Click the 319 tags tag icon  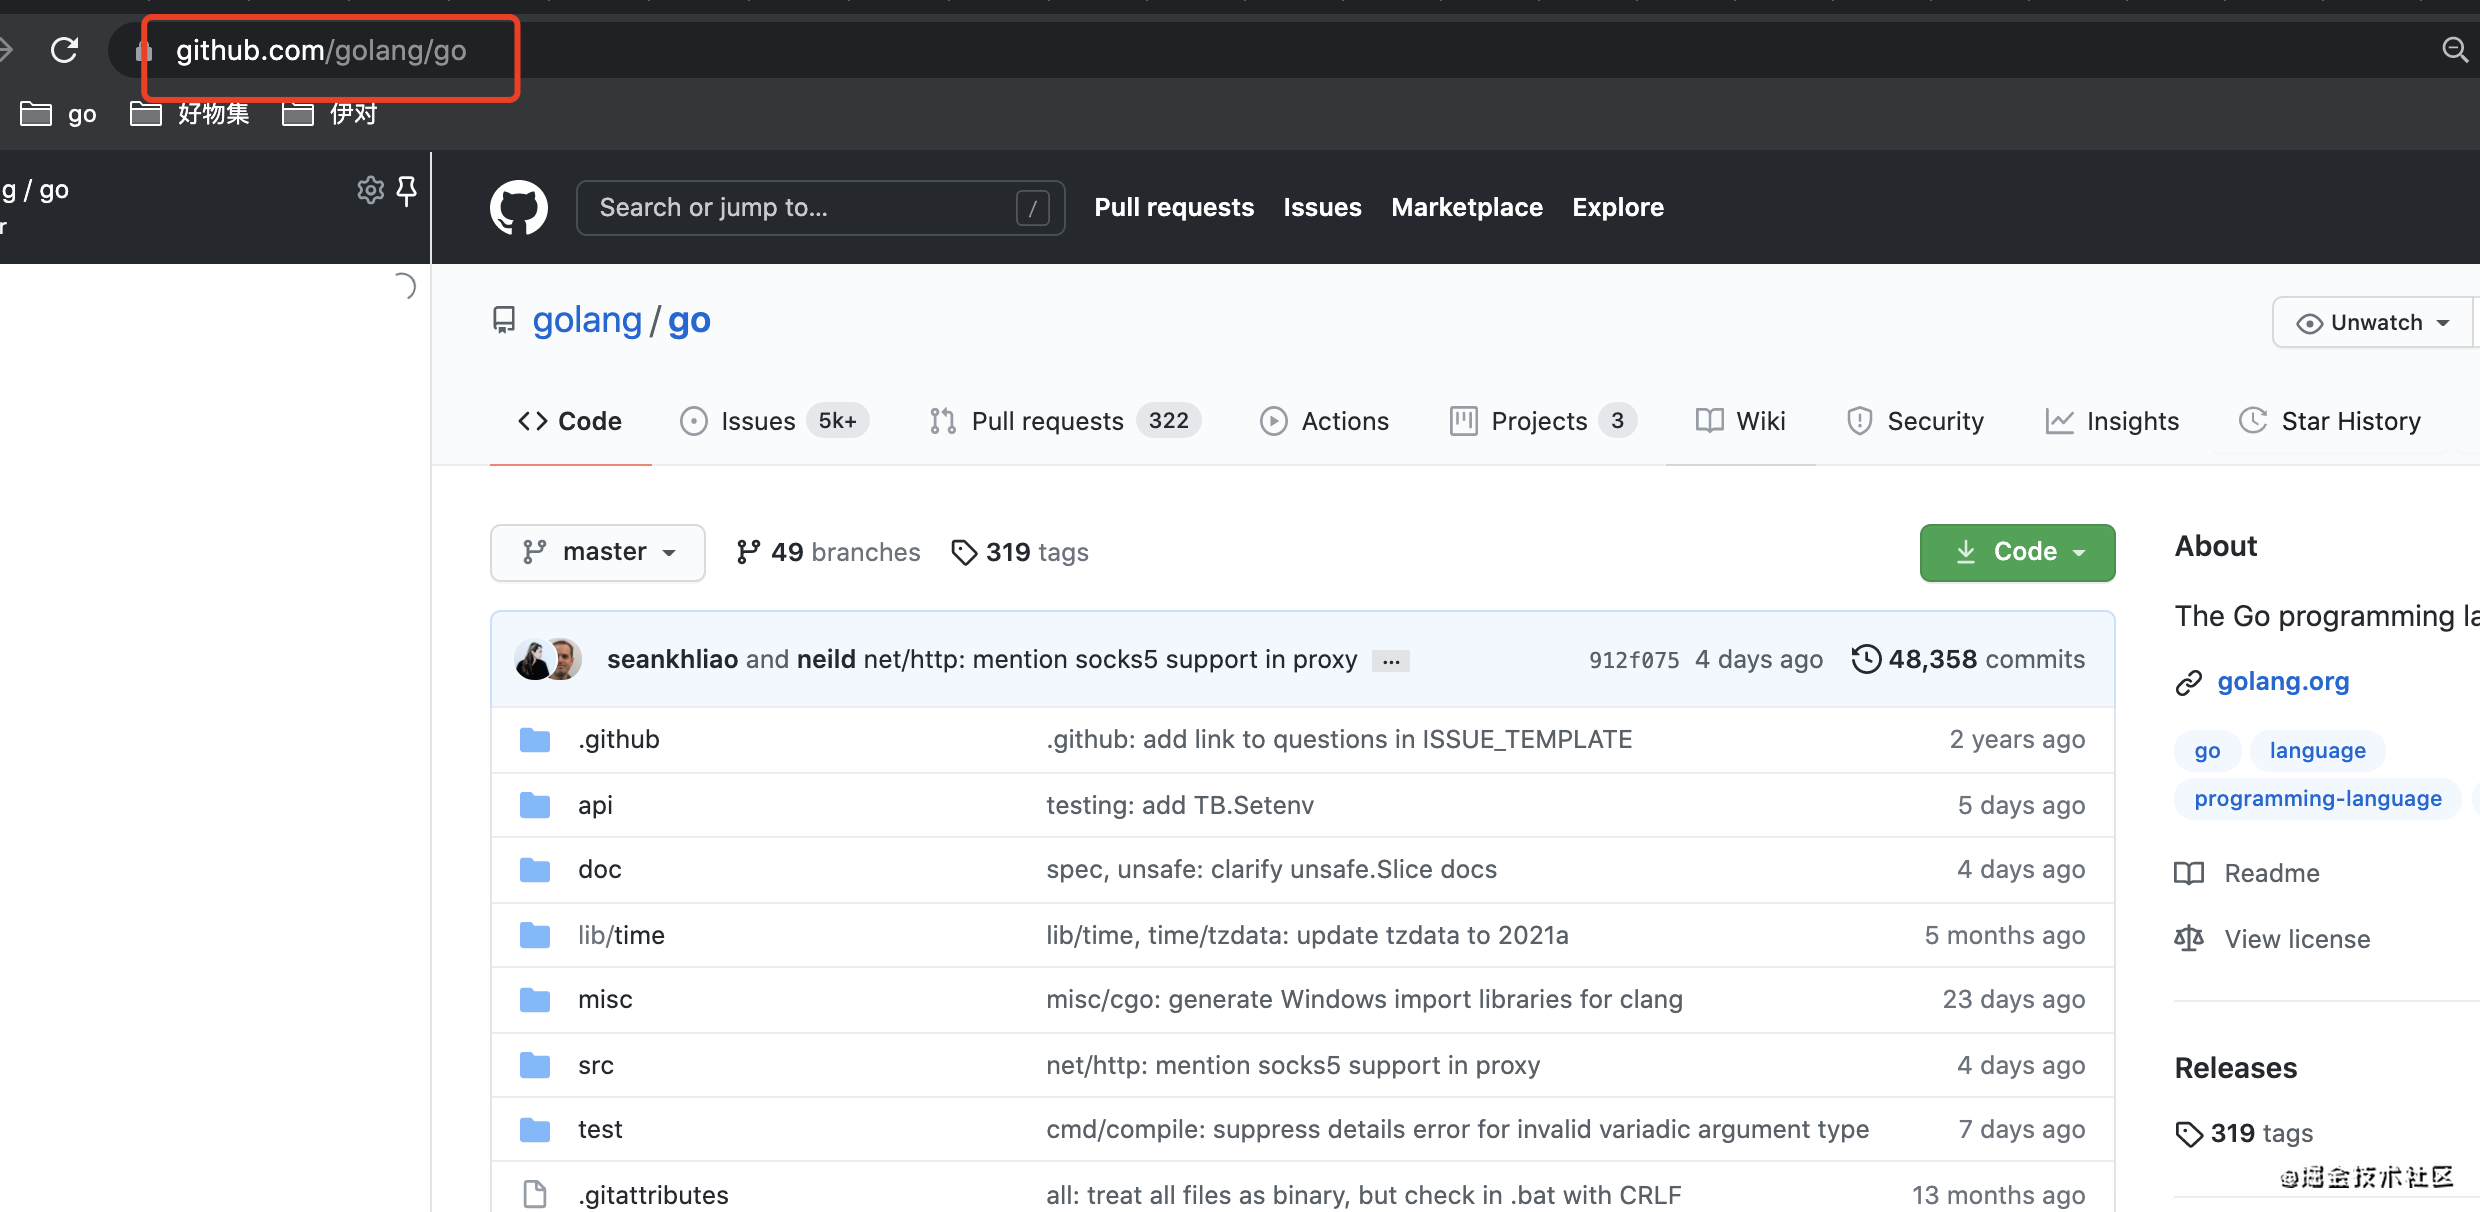(963, 552)
